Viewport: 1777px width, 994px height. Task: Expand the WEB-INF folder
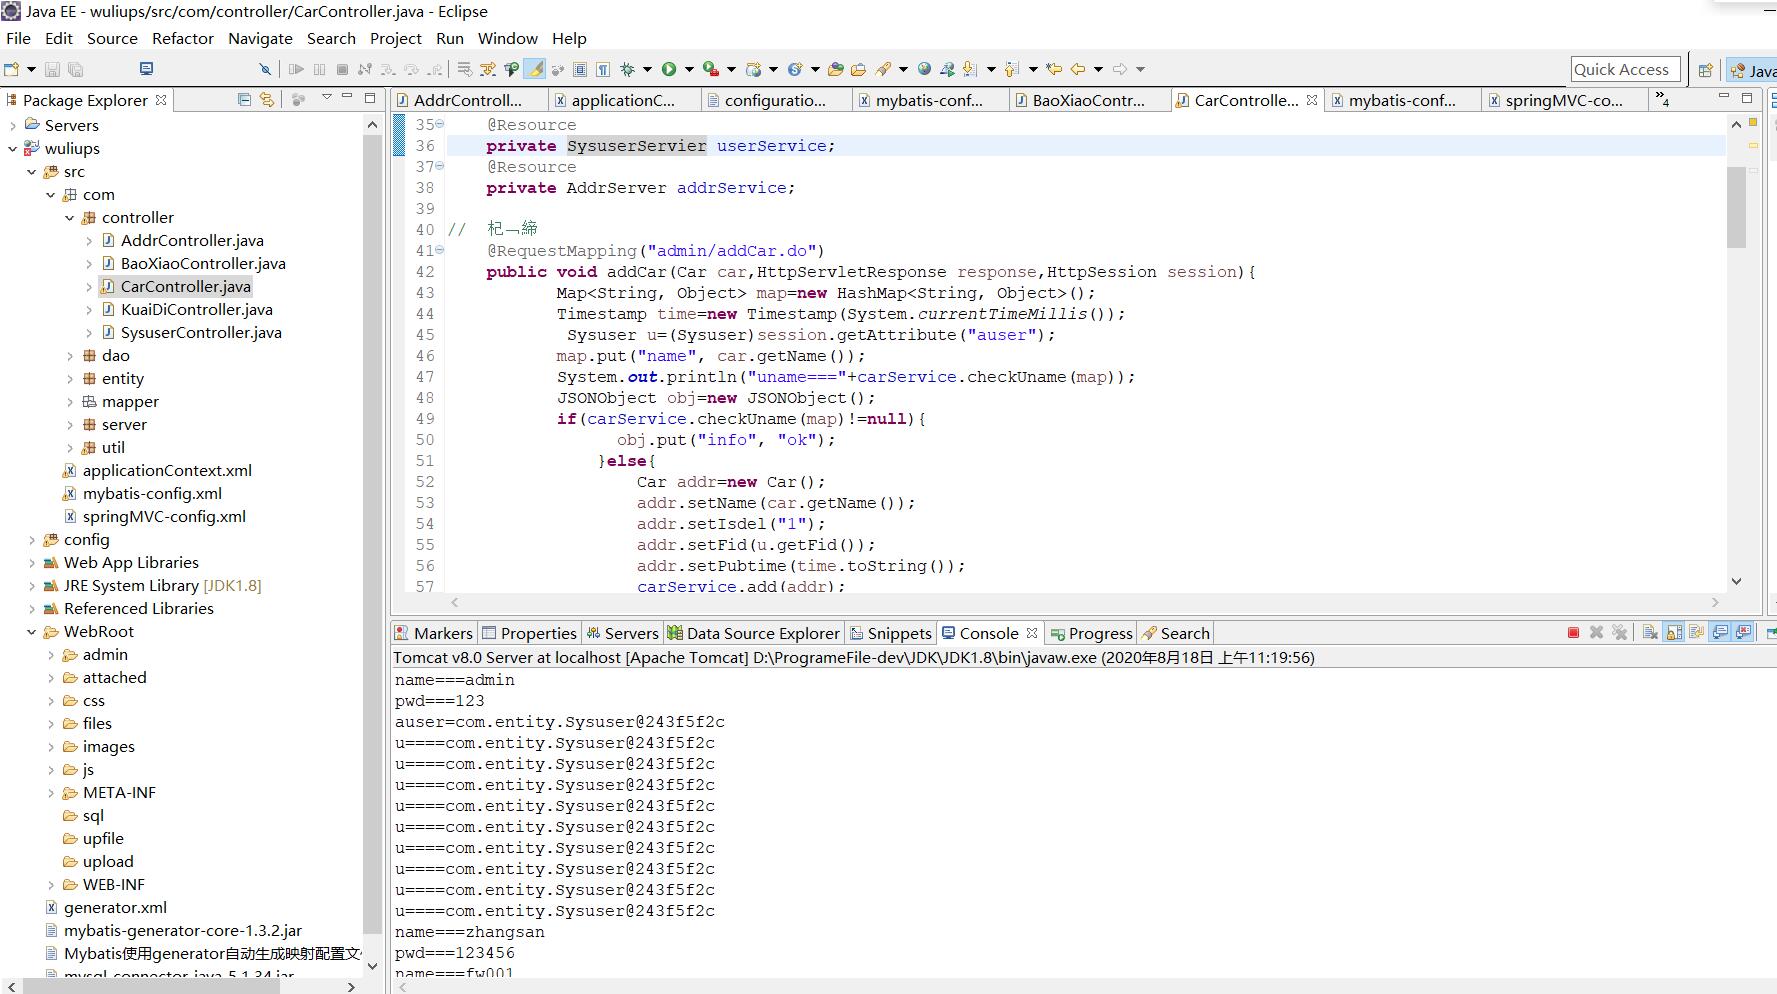(51, 885)
